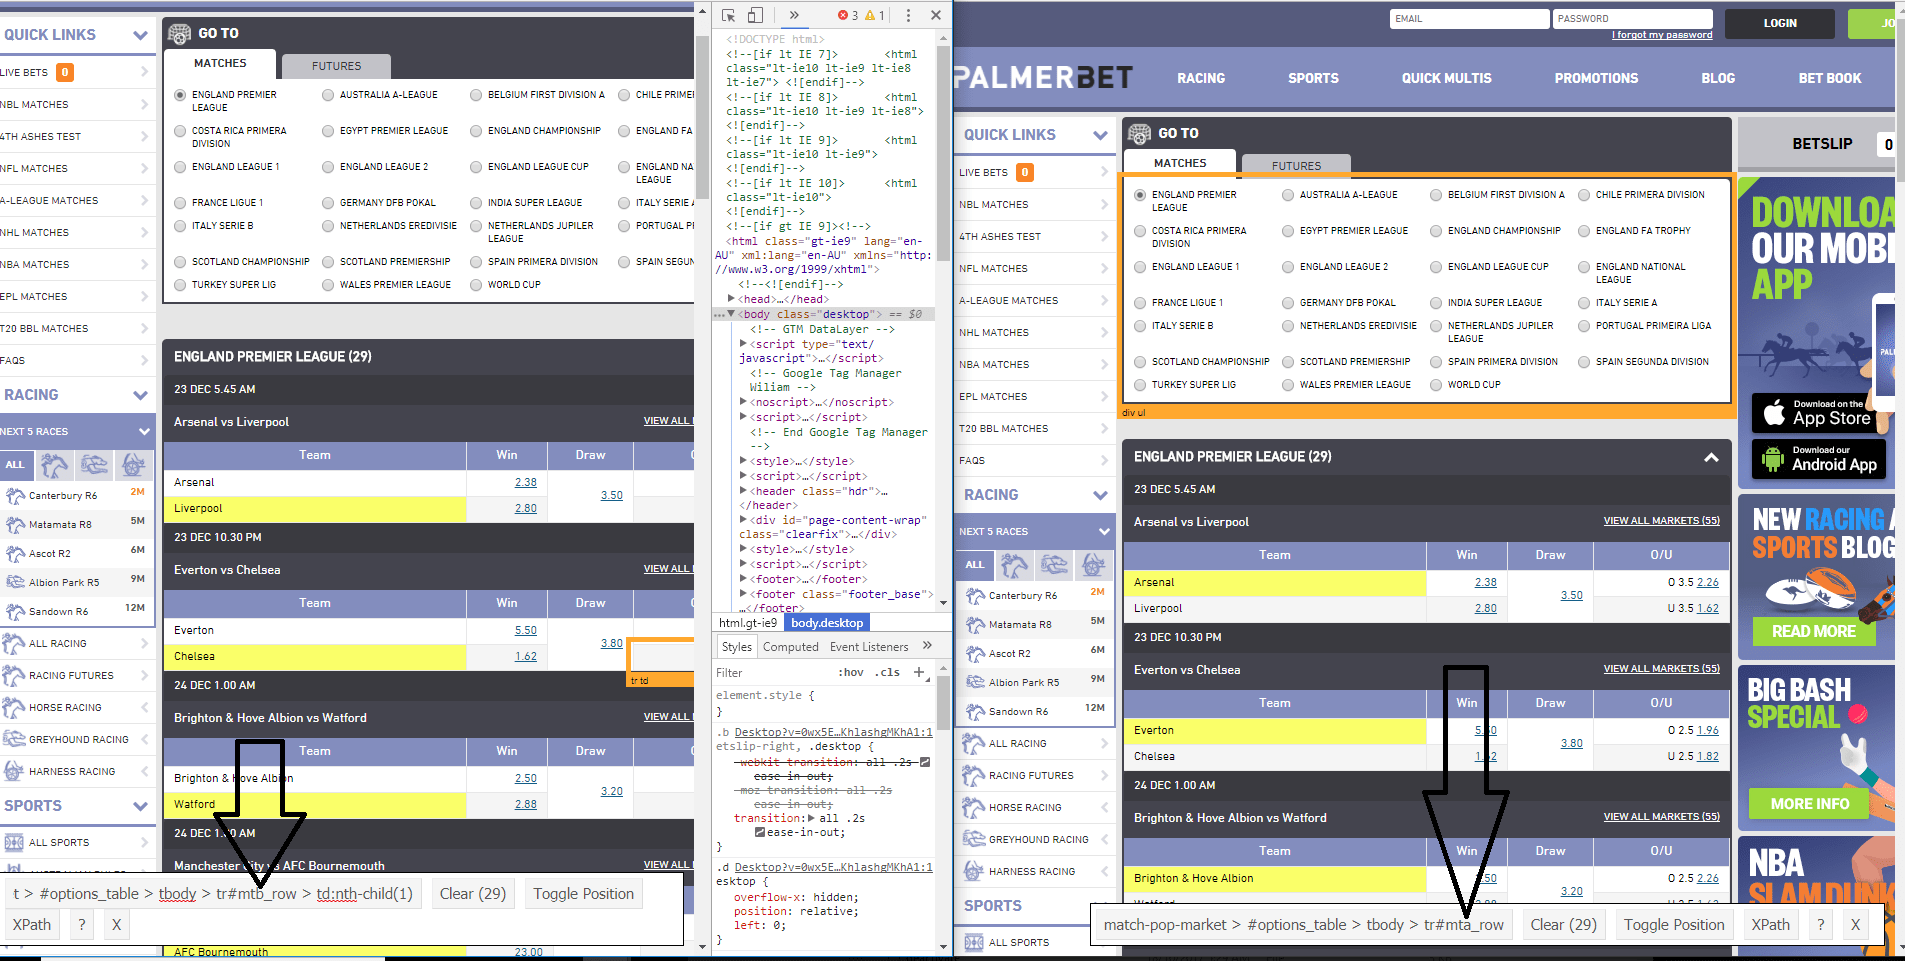Image resolution: width=1905 pixels, height=961 pixels.
Task: Open the PROMOTIONS navigation menu item
Action: pos(1596,78)
